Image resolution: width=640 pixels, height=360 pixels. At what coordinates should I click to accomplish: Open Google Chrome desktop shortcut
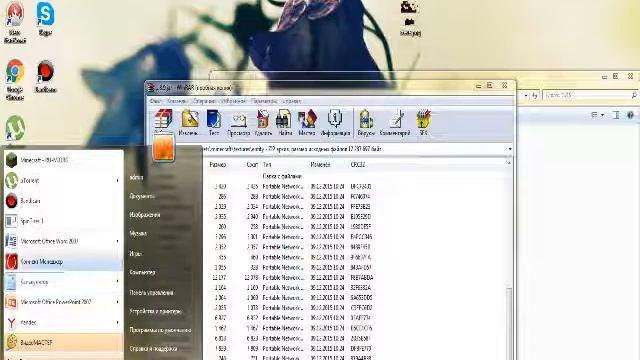[15, 80]
